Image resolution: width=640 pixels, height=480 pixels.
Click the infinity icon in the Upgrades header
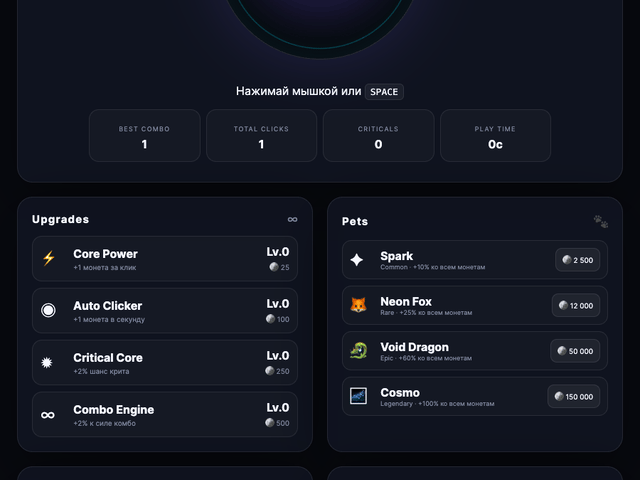292,220
